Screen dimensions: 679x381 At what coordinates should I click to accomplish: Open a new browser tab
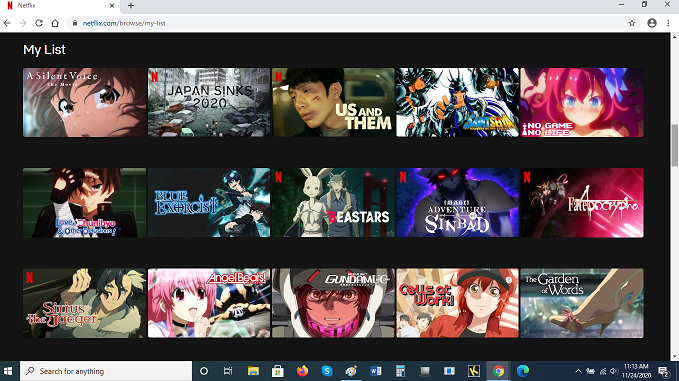click(131, 6)
